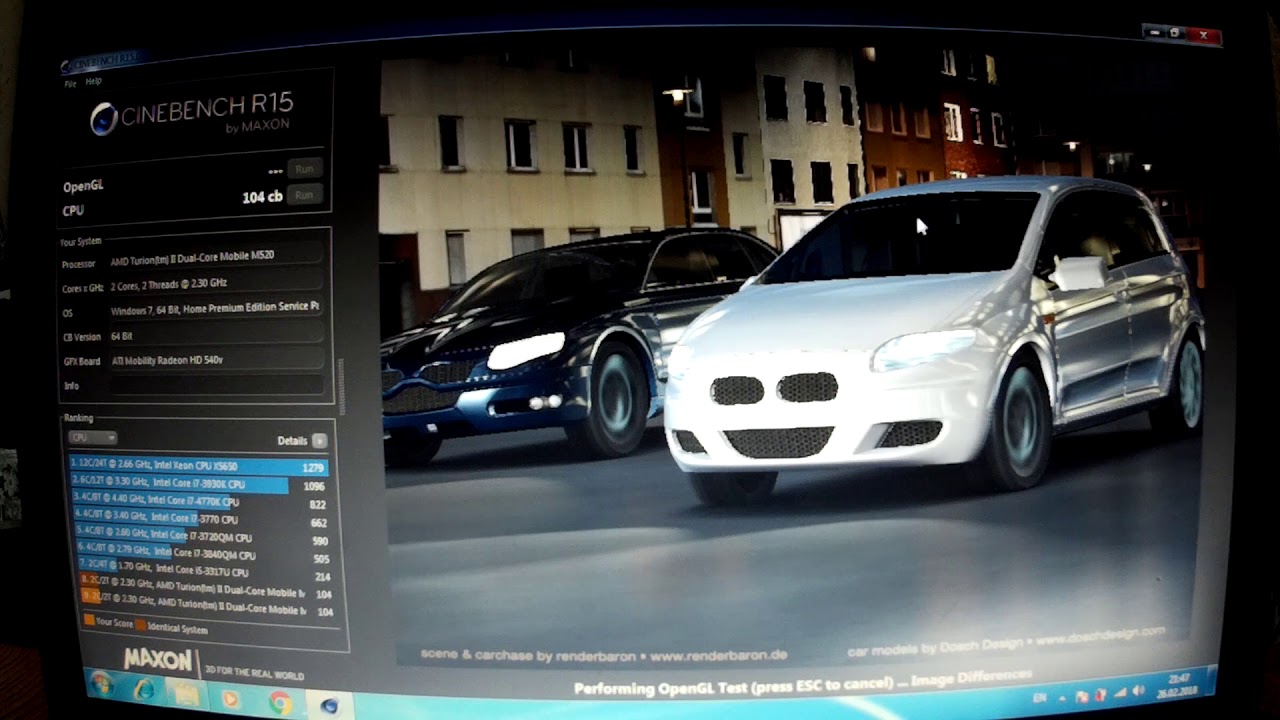Open Google Chrome from the taskbar
This screenshot has height=720, width=1280.
(280, 704)
